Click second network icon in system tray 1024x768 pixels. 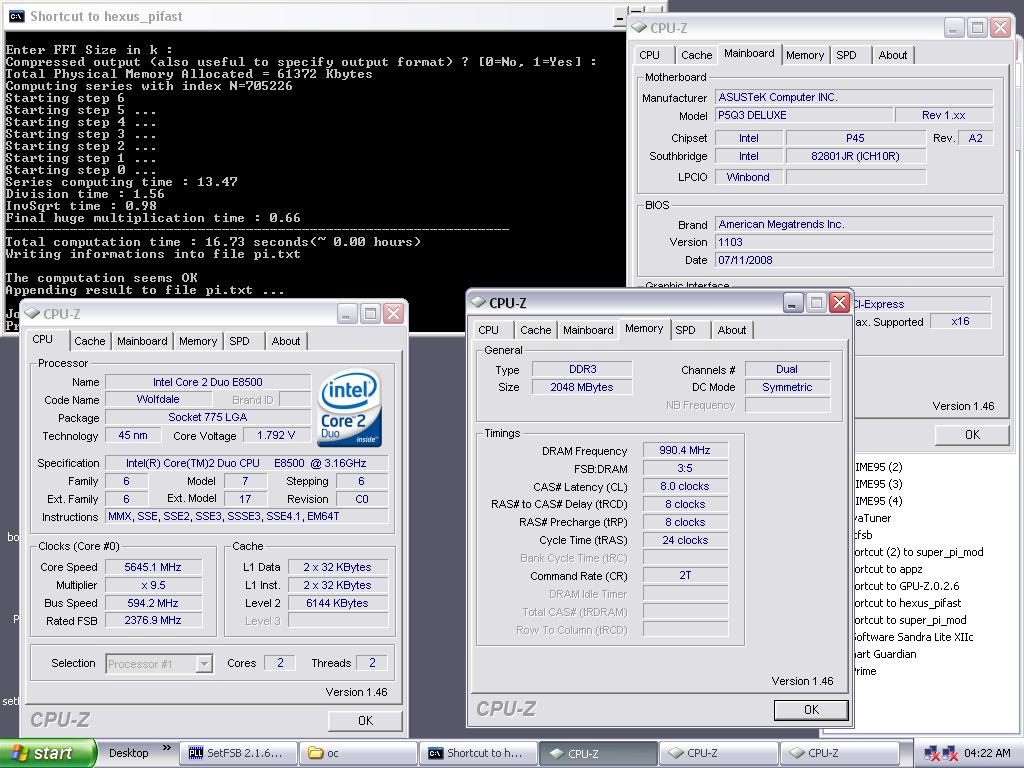click(950, 754)
